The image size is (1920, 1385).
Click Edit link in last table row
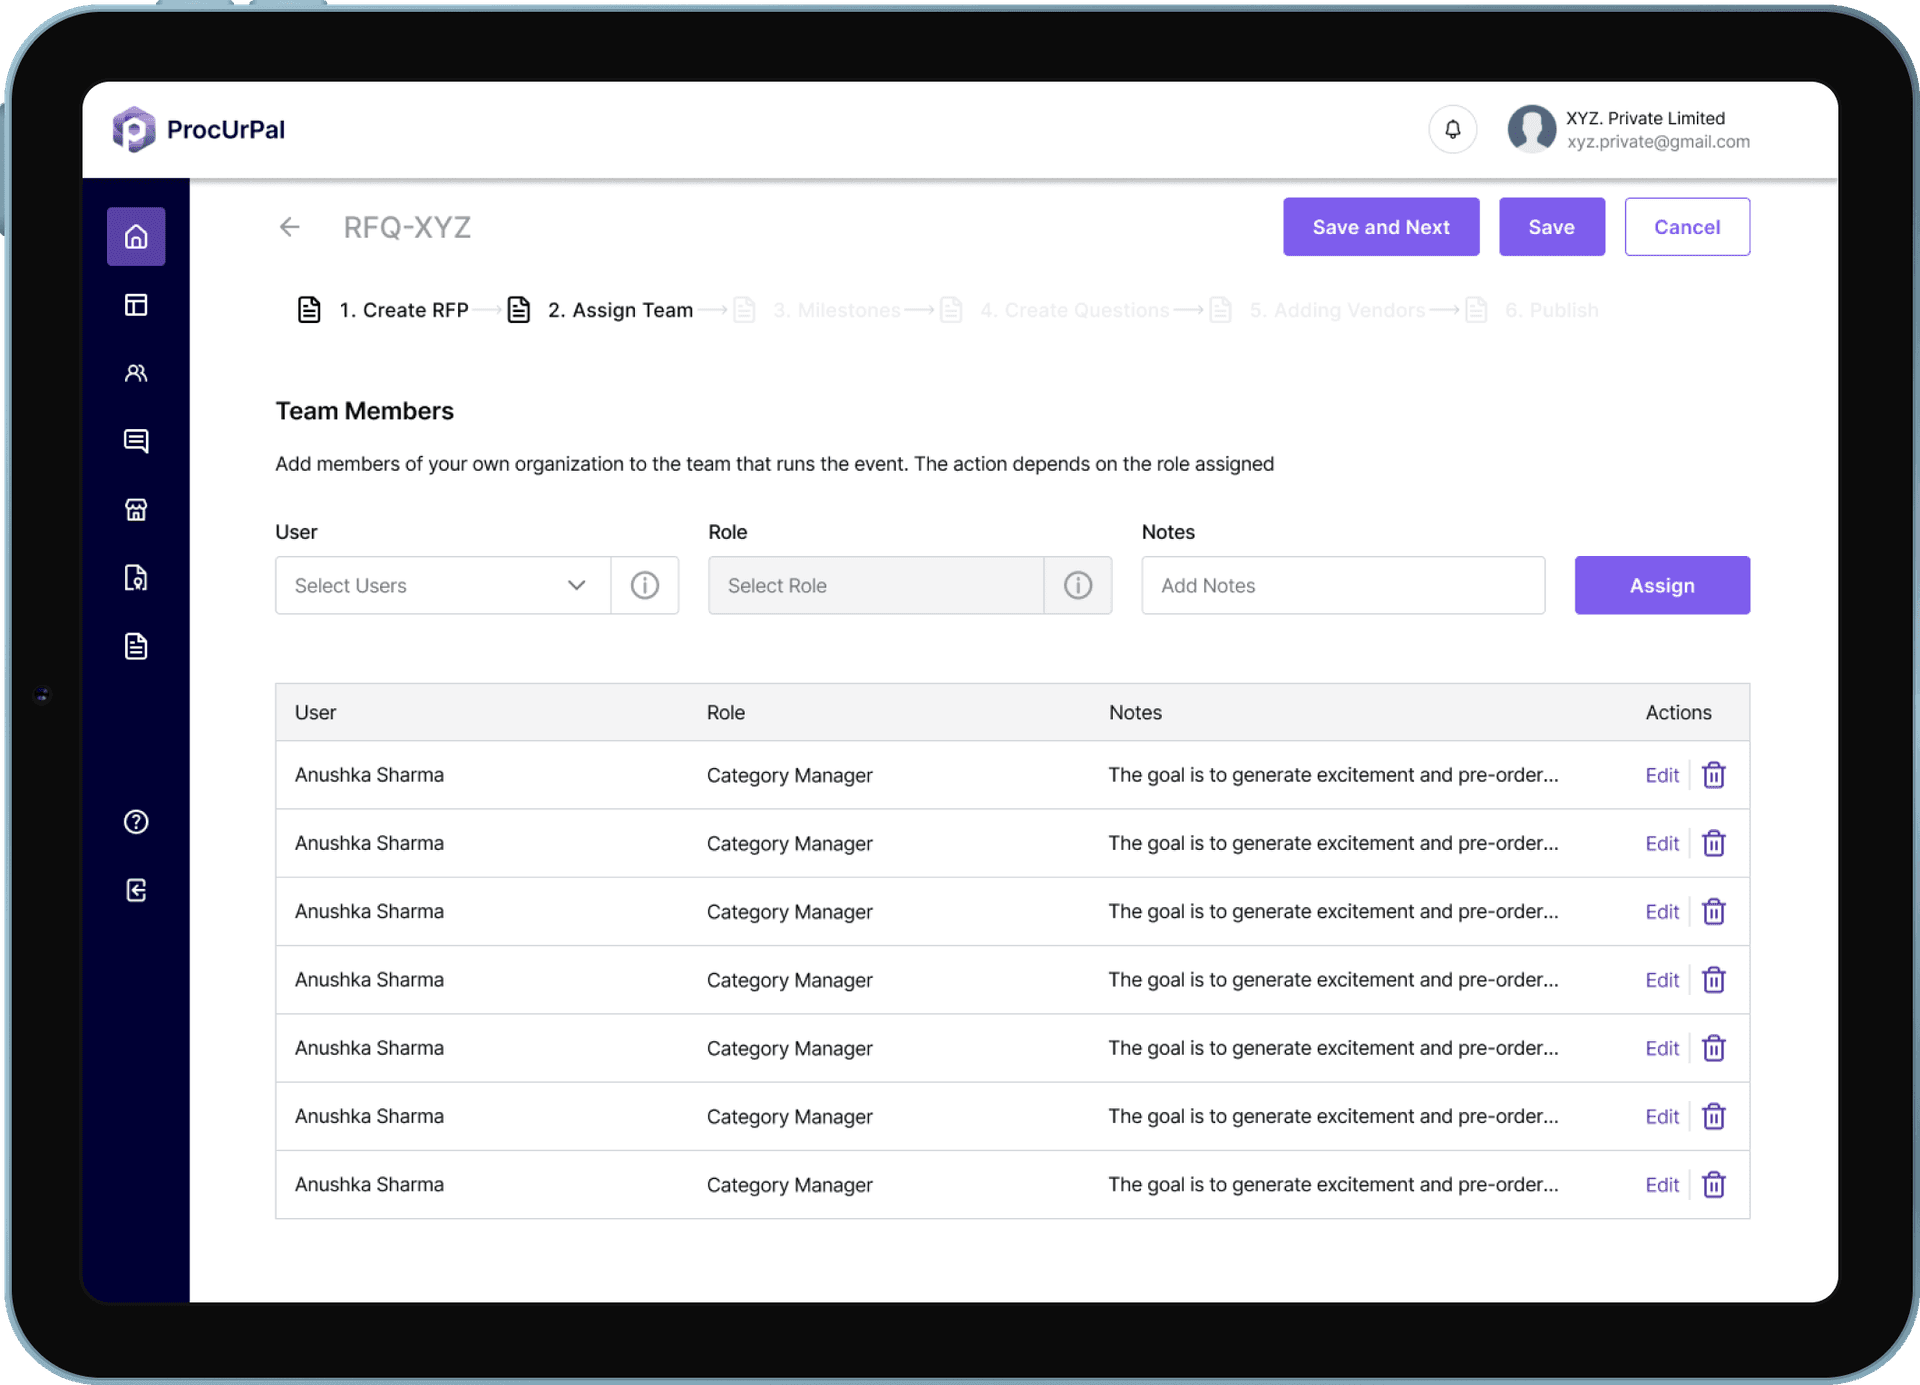[x=1661, y=1185]
